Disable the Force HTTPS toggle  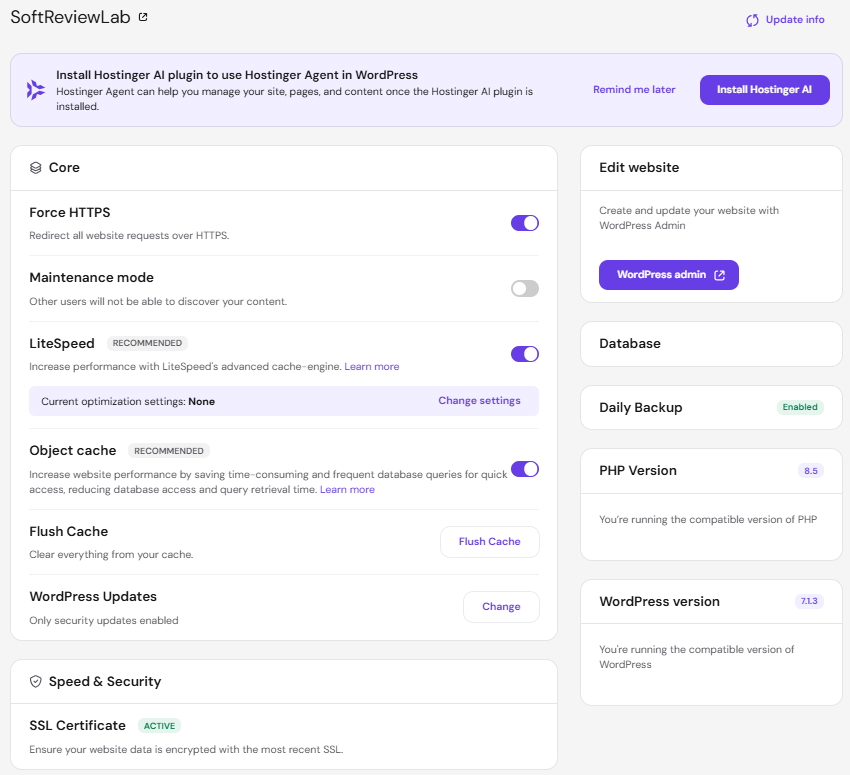(x=525, y=223)
